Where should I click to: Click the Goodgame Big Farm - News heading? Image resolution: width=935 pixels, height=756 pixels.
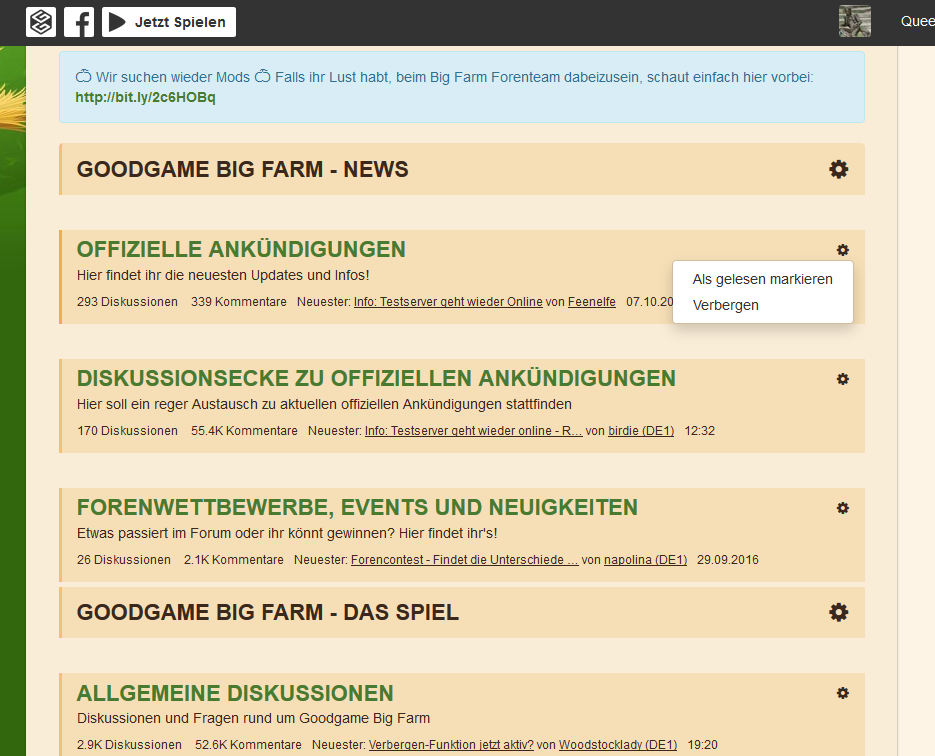pos(243,169)
